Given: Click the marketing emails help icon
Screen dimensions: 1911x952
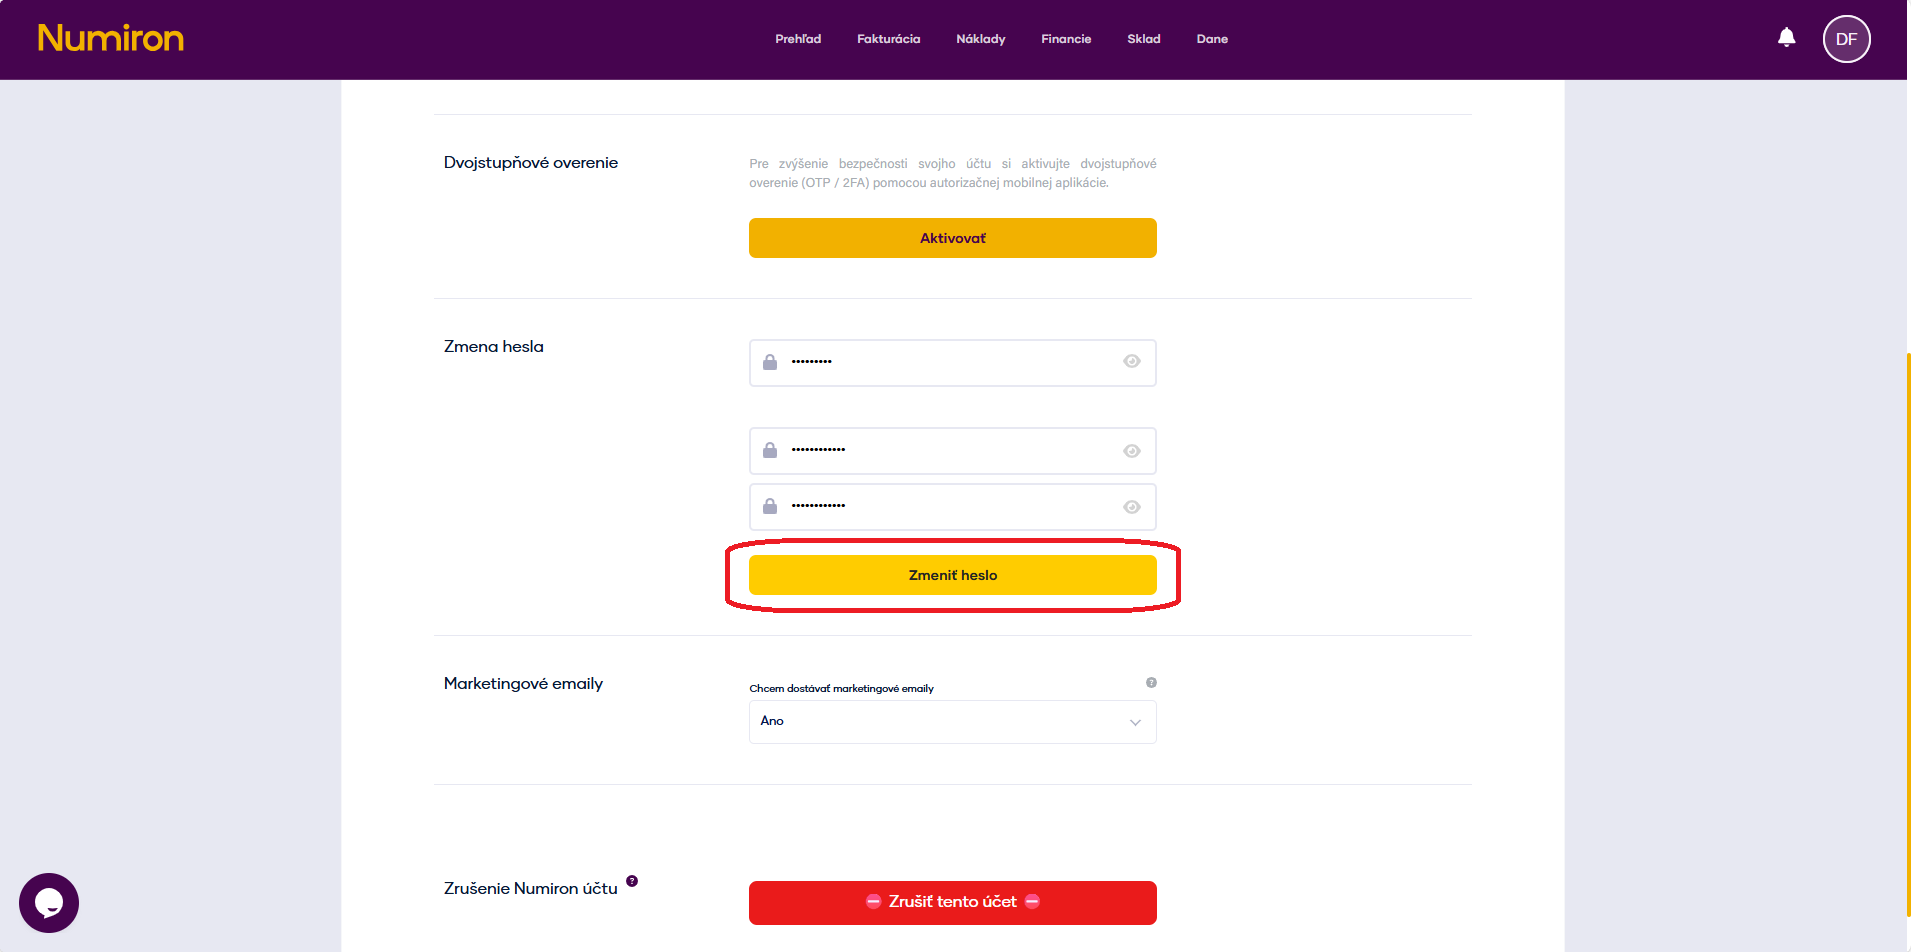Looking at the screenshot, I should tap(1151, 682).
